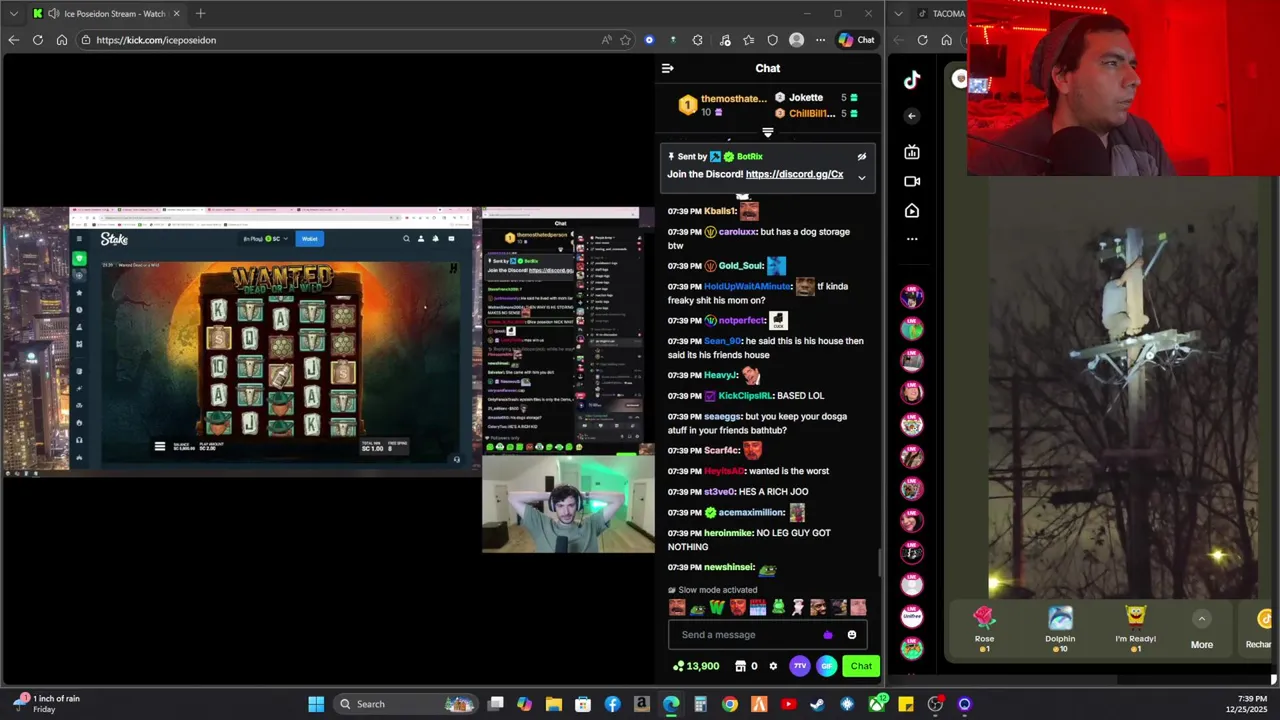
Task: Open username HoldUpWaitAMinute in chat
Action: [747, 287]
